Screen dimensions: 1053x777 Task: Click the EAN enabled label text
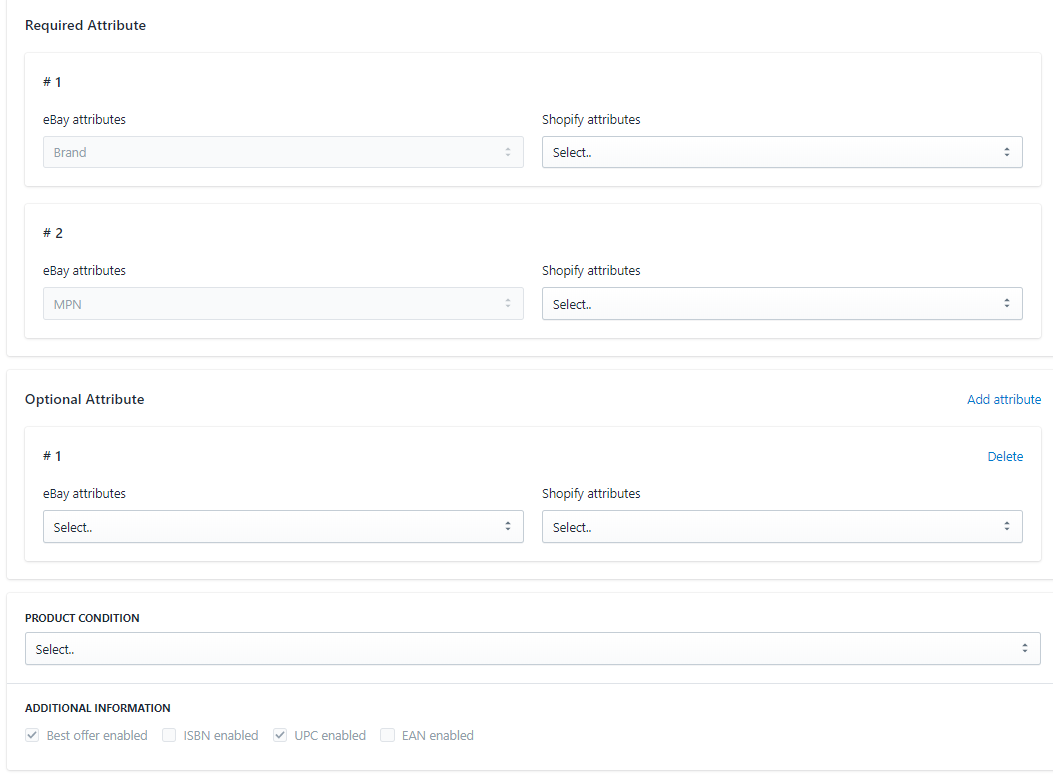pyautogui.click(x=437, y=736)
